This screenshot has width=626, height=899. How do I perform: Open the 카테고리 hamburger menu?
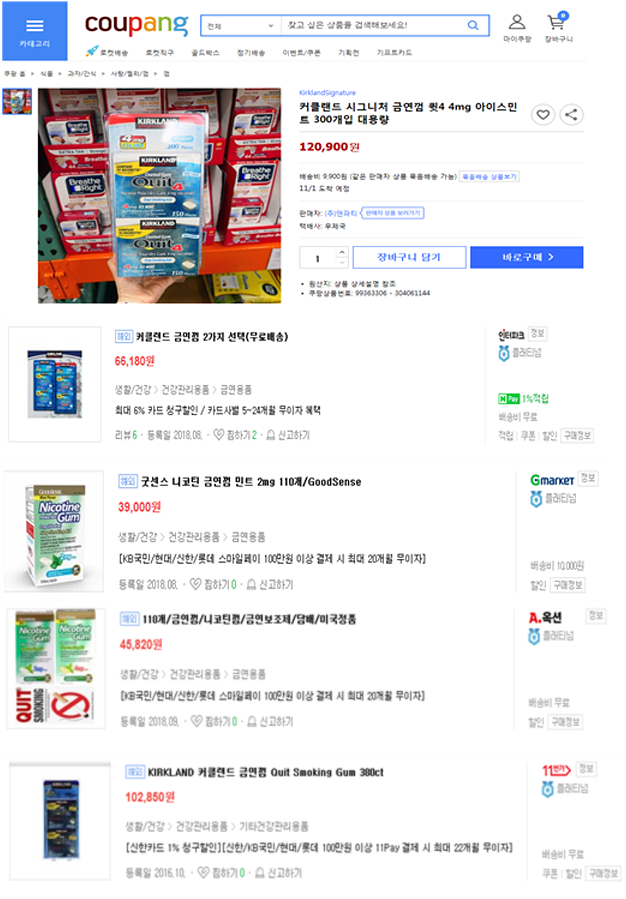pyautogui.click(x=34, y=31)
